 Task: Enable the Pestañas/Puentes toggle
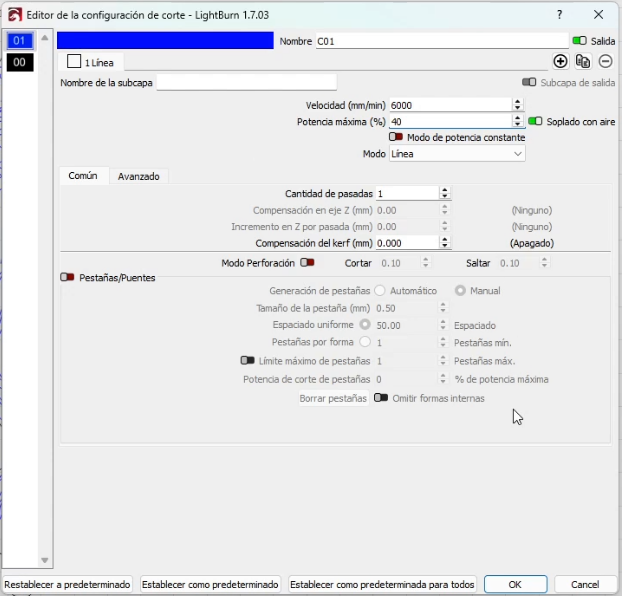click(x=67, y=277)
